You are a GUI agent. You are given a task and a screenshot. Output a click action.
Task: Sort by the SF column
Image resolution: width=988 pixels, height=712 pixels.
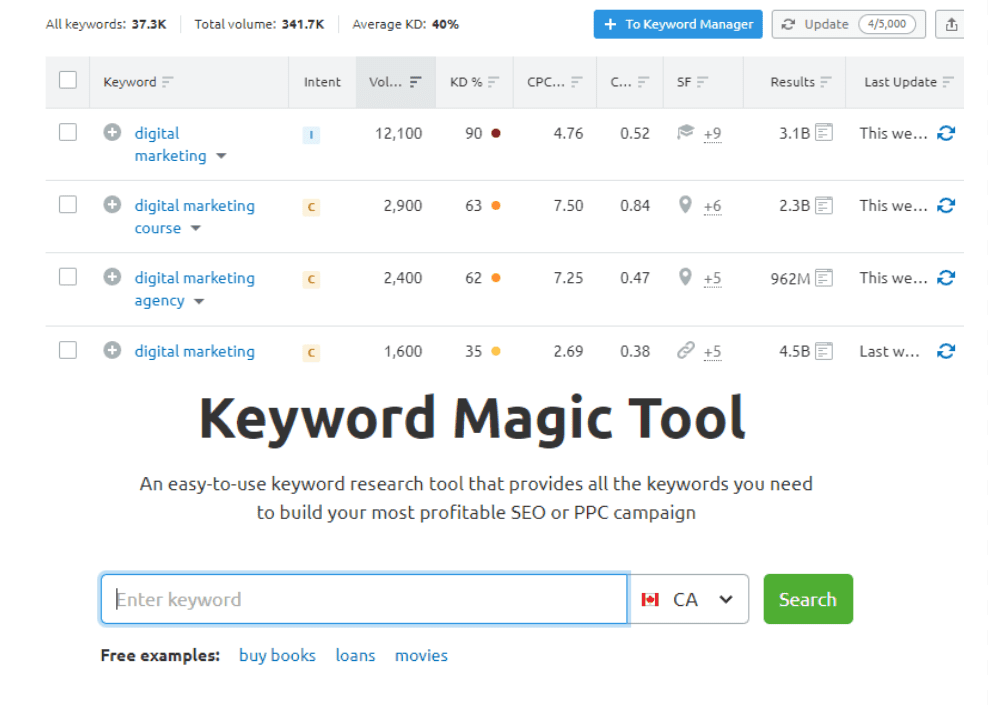coord(703,82)
